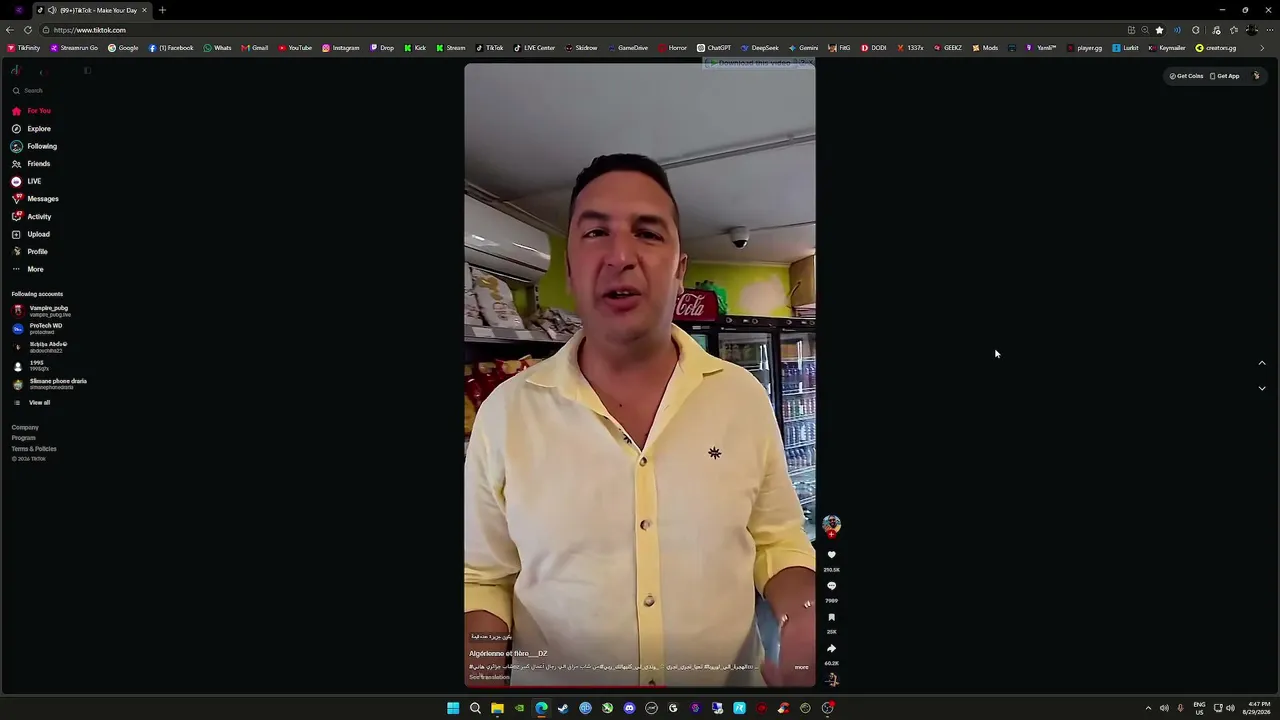
Task: Open Windows taskbar search
Action: 475,708
